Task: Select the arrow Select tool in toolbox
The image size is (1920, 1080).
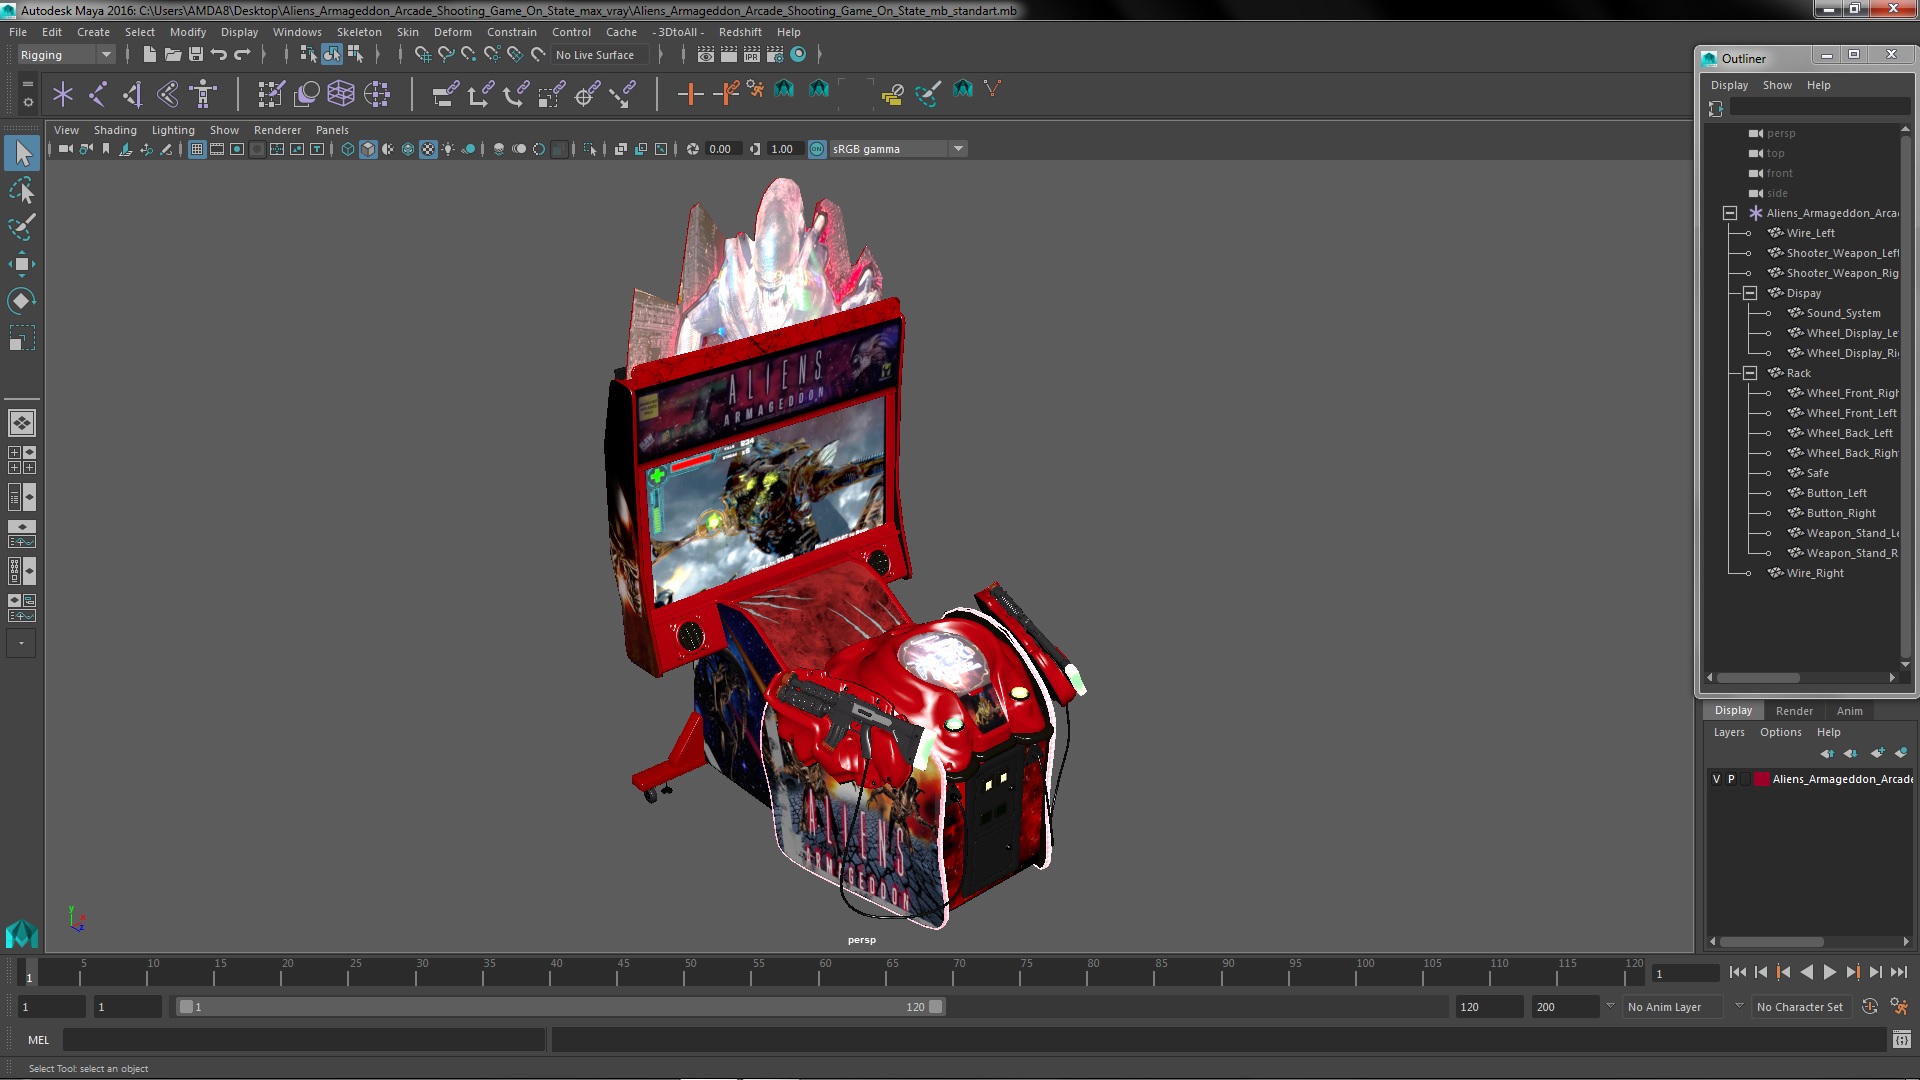Action: pos(22,153)
